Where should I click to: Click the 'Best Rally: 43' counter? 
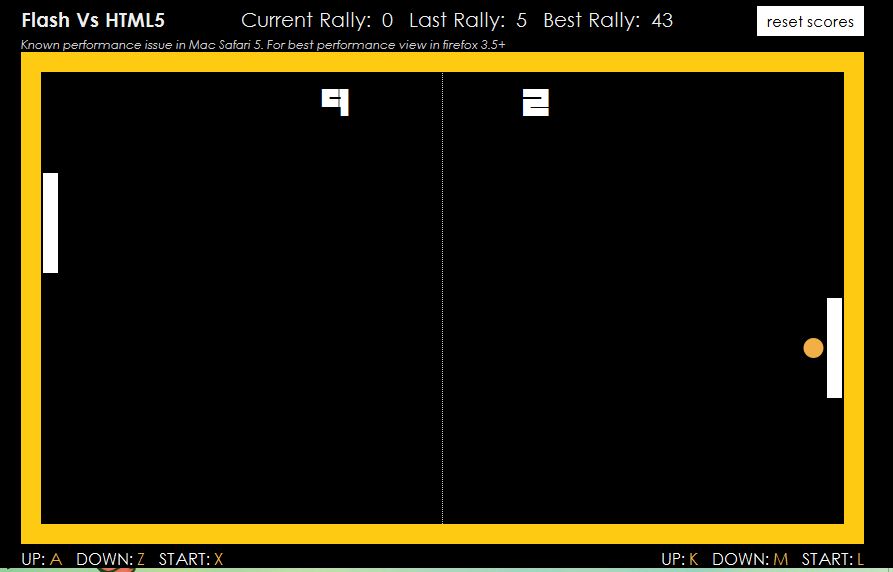pos(608,21)
